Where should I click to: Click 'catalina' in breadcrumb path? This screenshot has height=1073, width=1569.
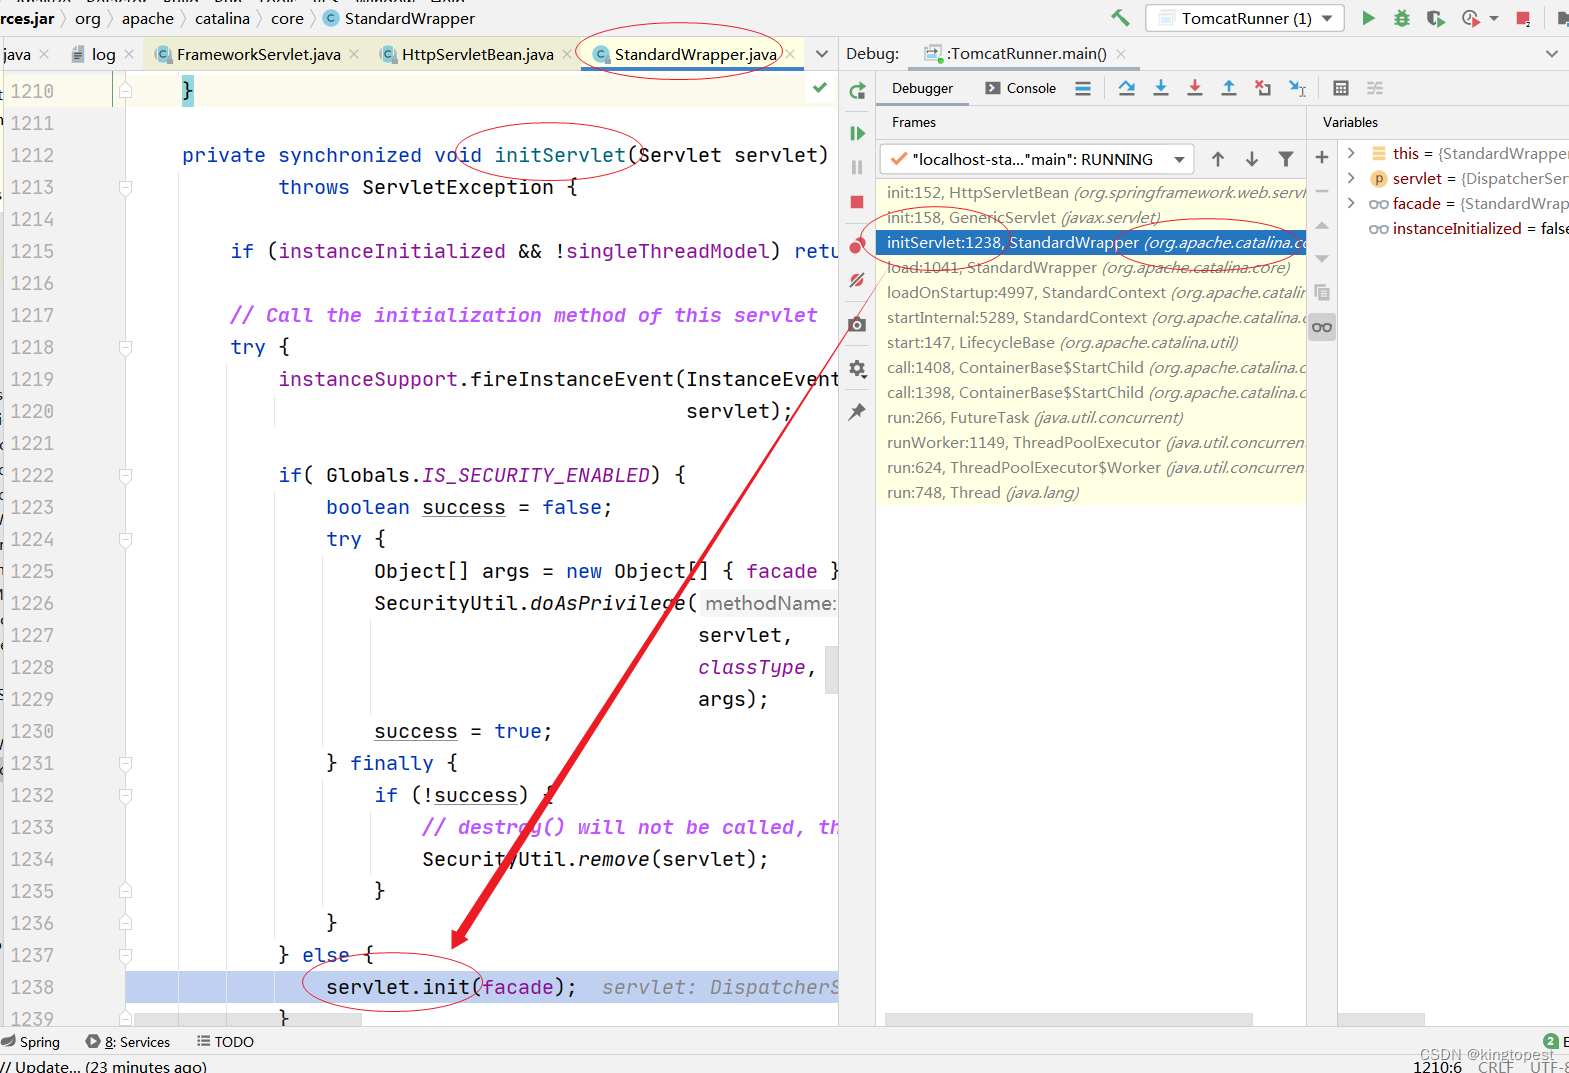[x=222, y=18]
